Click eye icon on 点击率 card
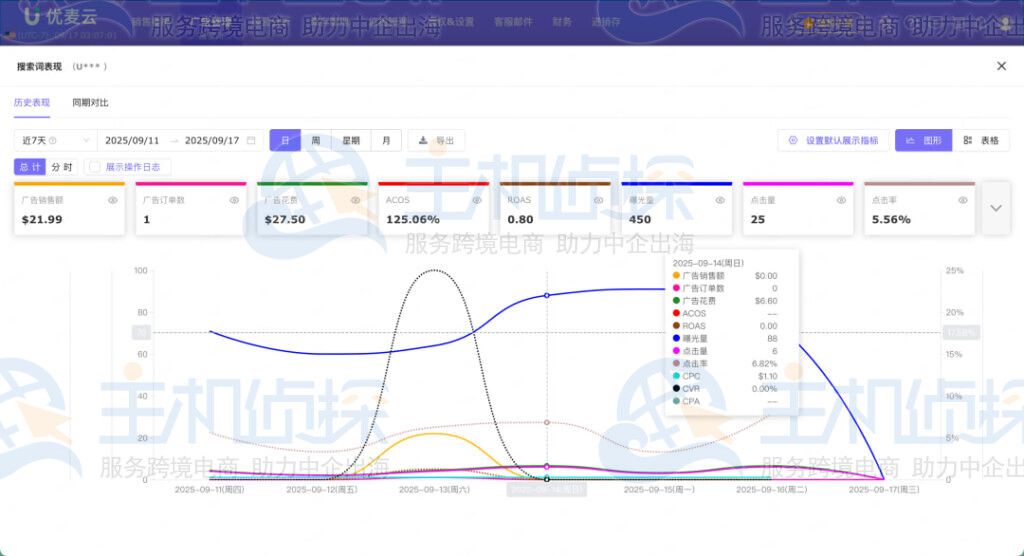 963,200
